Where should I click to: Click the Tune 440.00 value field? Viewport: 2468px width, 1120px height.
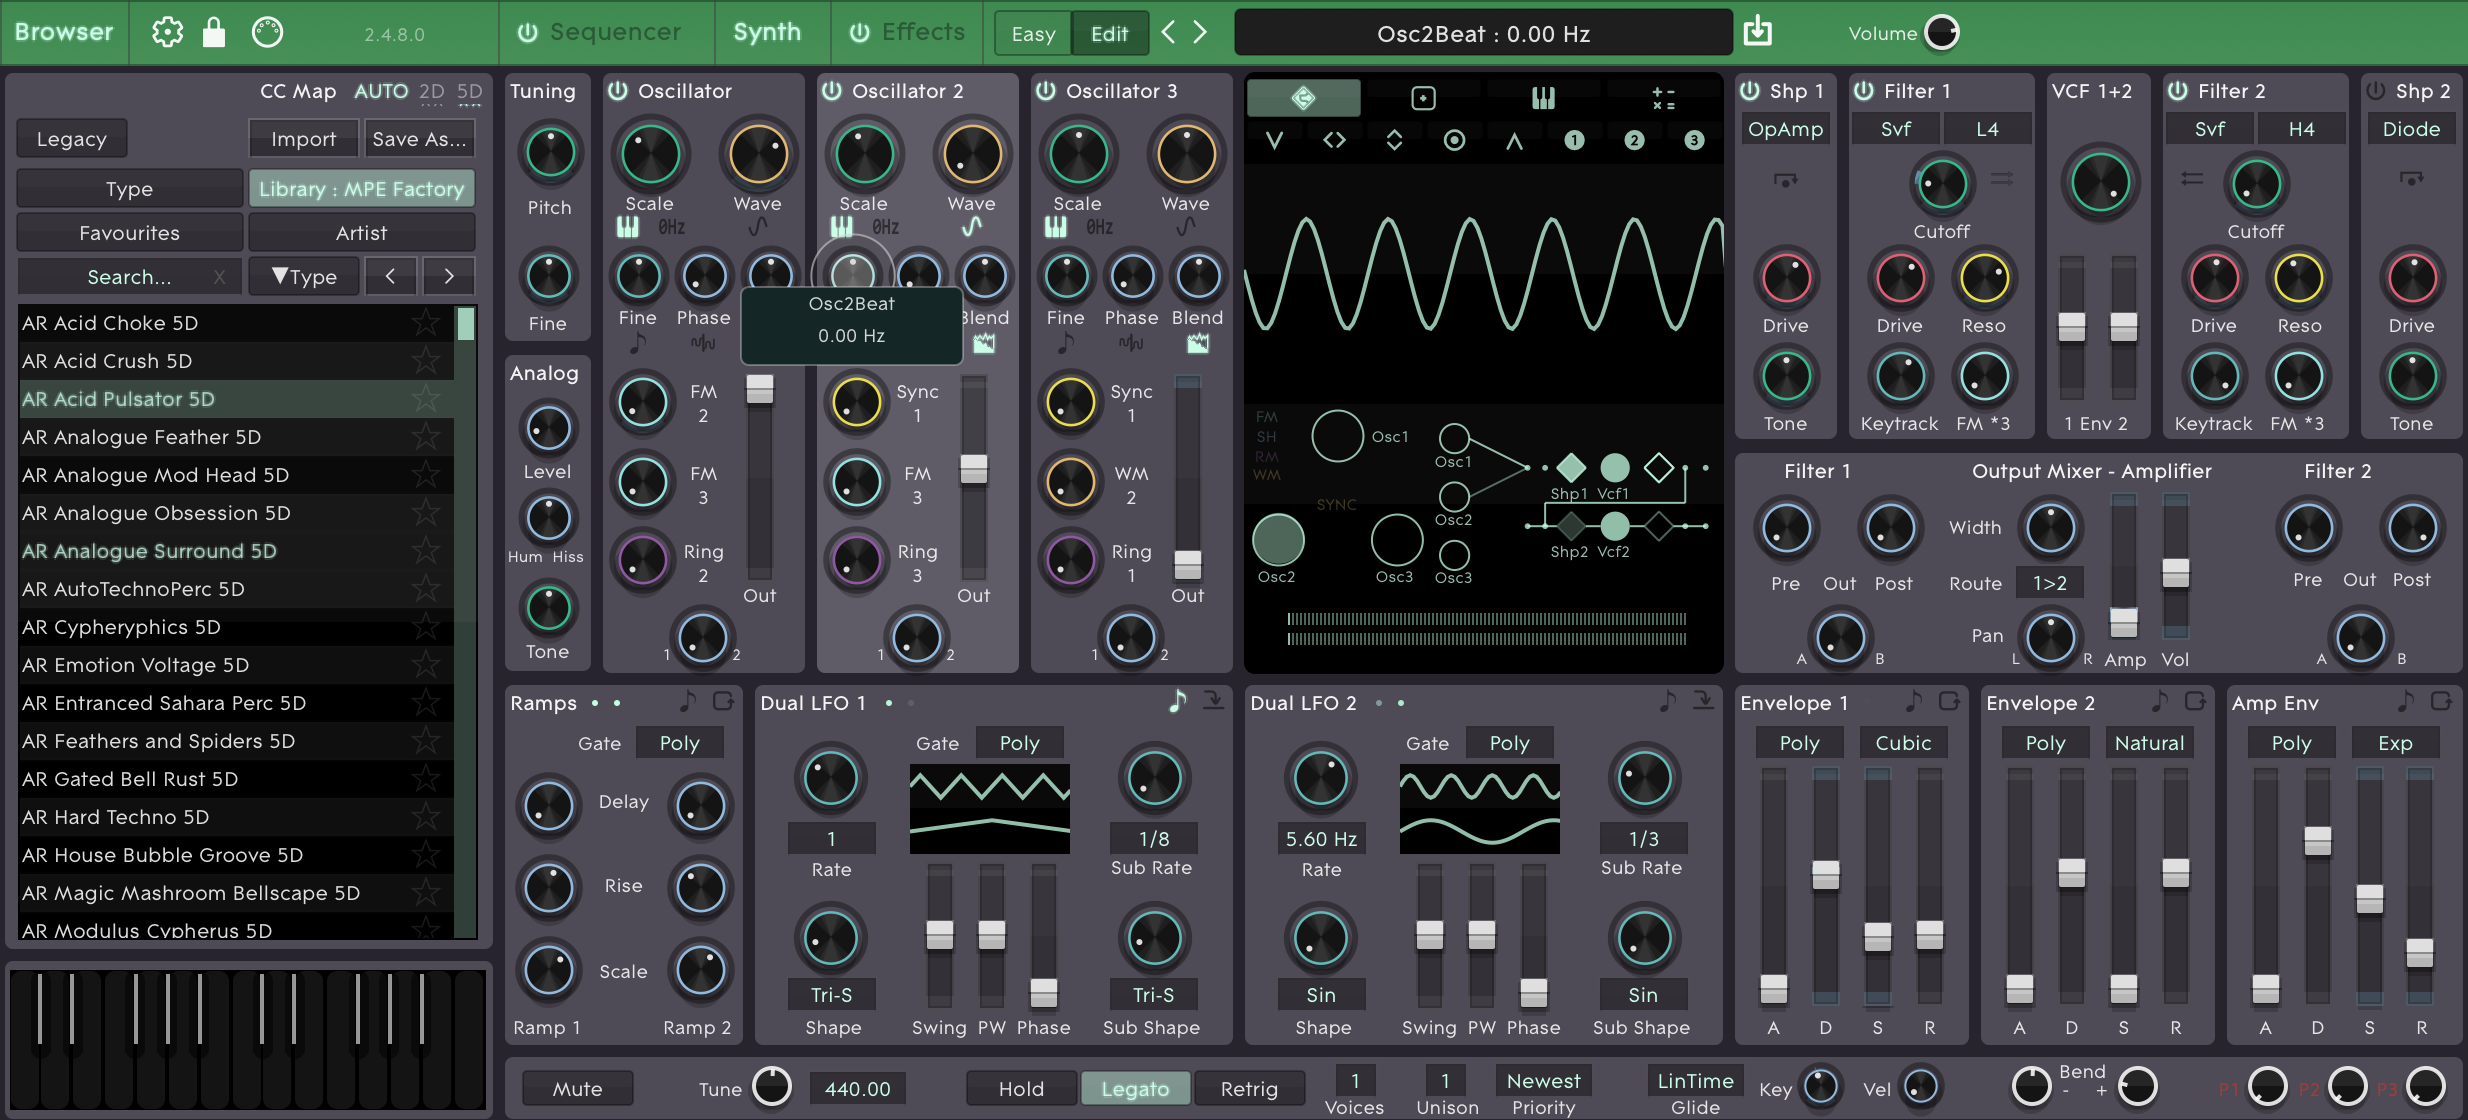click(857, 1089)
